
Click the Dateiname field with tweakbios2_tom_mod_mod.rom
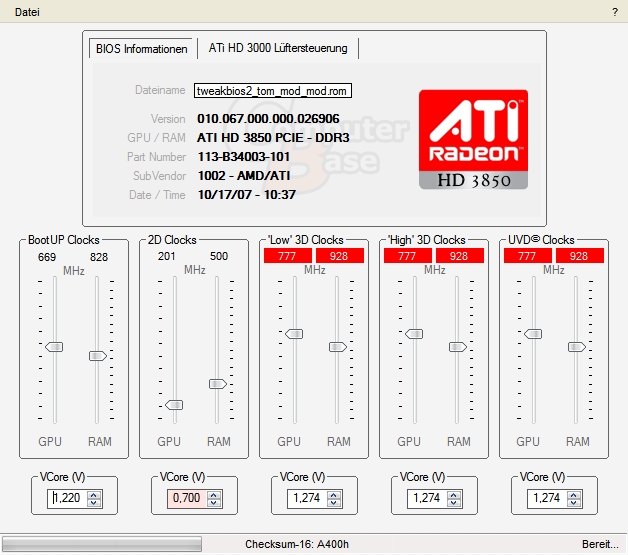click(273, 90)
